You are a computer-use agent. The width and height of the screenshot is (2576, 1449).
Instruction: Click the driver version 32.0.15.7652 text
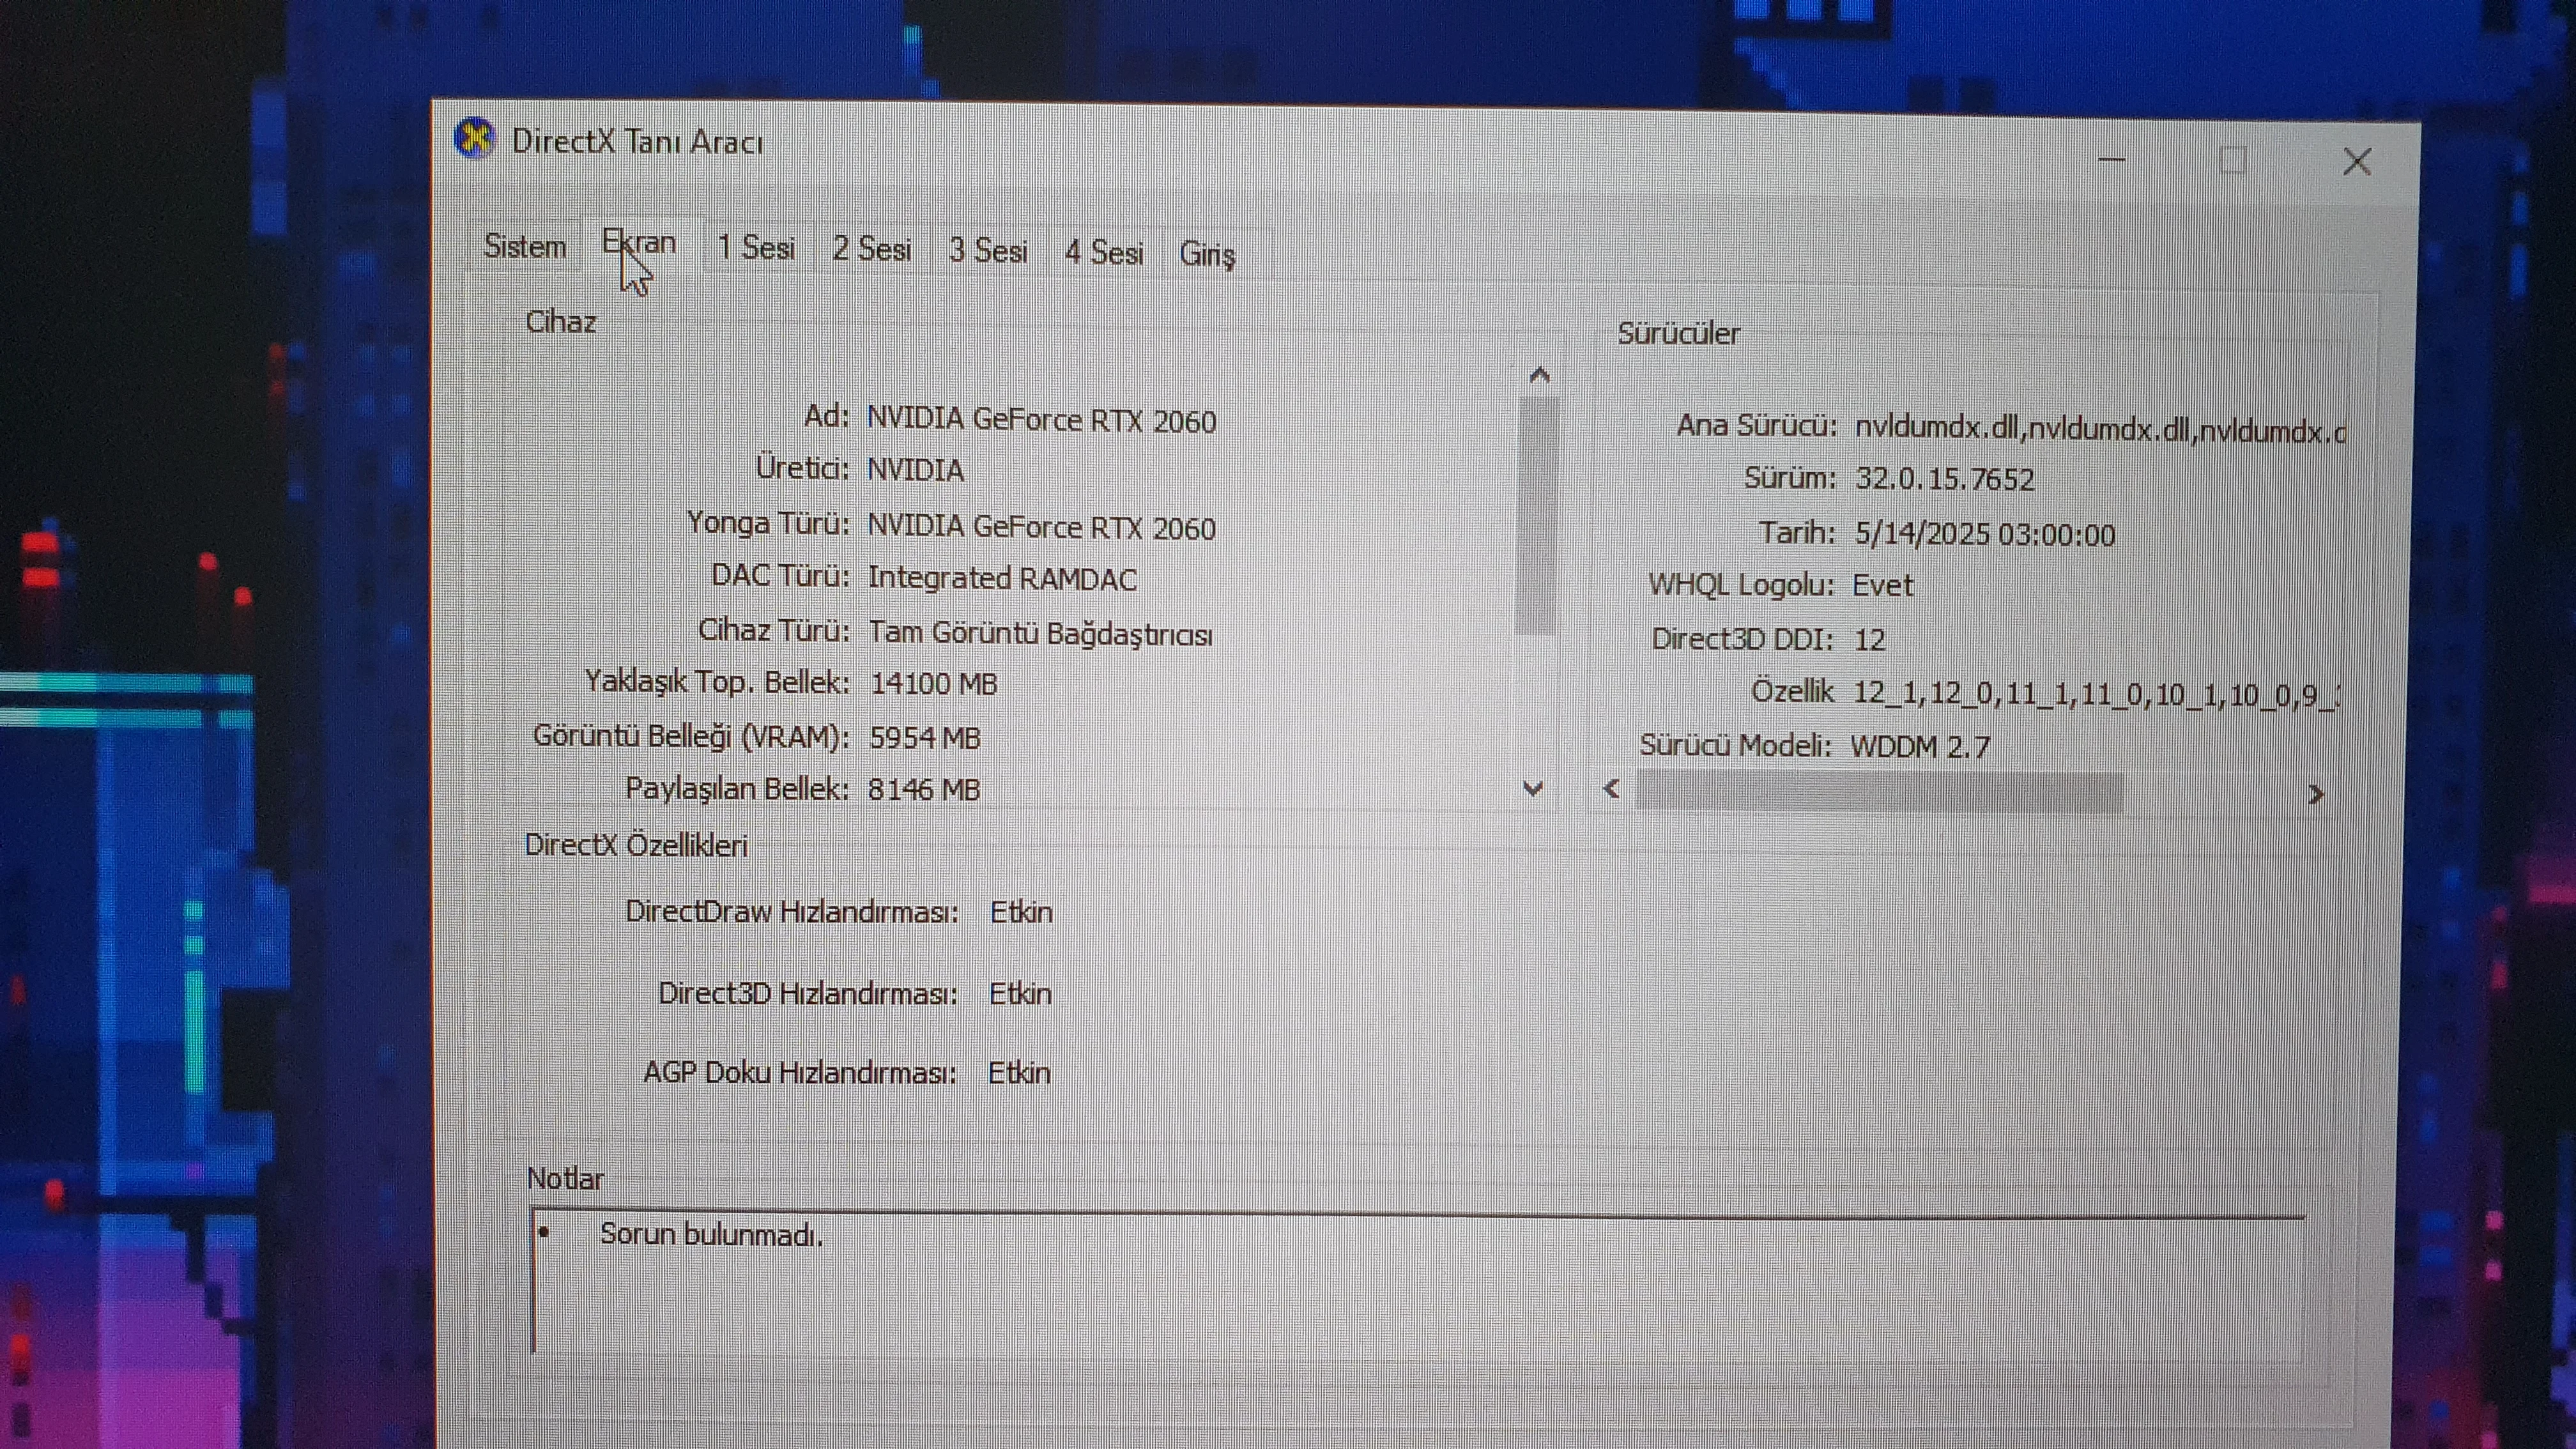point(1944,479)
